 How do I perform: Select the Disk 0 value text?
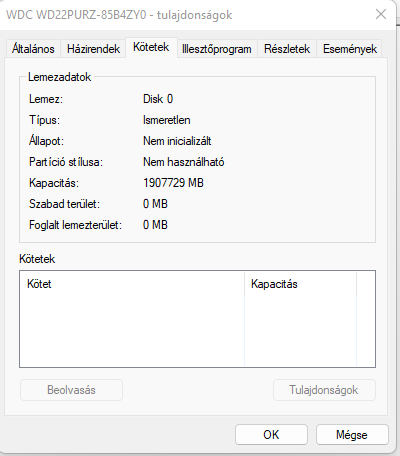coord(158,99)
